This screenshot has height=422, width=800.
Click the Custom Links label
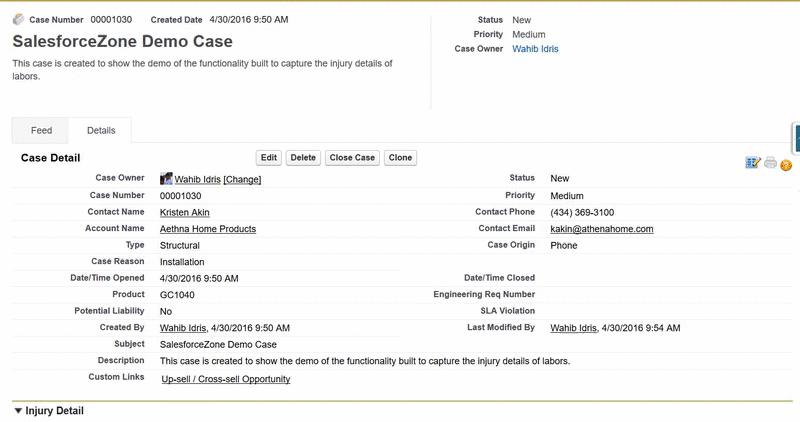pyautogui.click(x=116, y=377)
